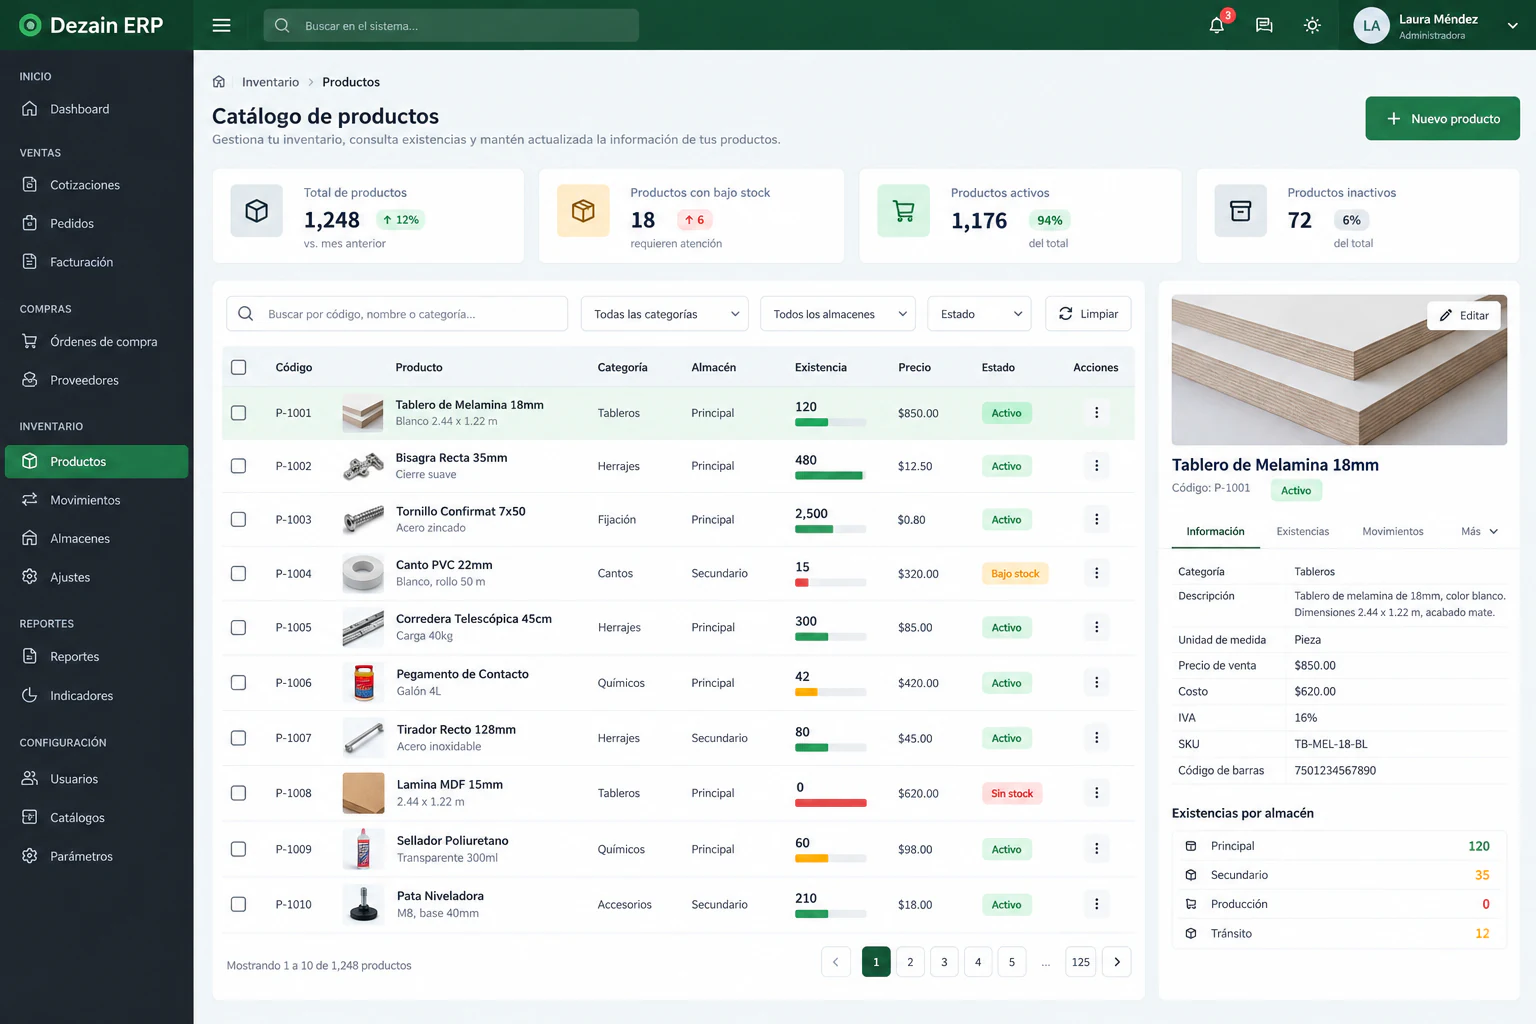Open actions menu for Lamina MDF 15mm row
The width and height of the screenshot is (1536, 1024).
(1096, 793)
